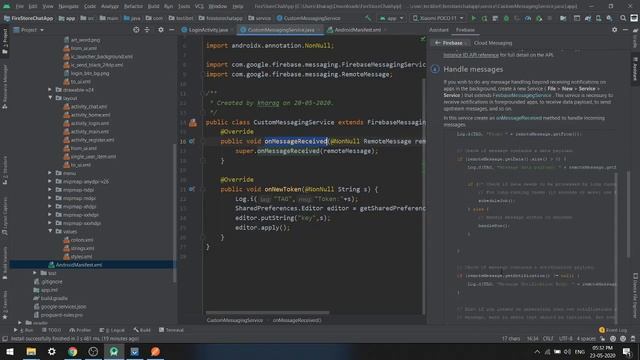
Task: Click the code analysis checkmark in editor corner
Action: pyautogui.click(x=422, y=39)
